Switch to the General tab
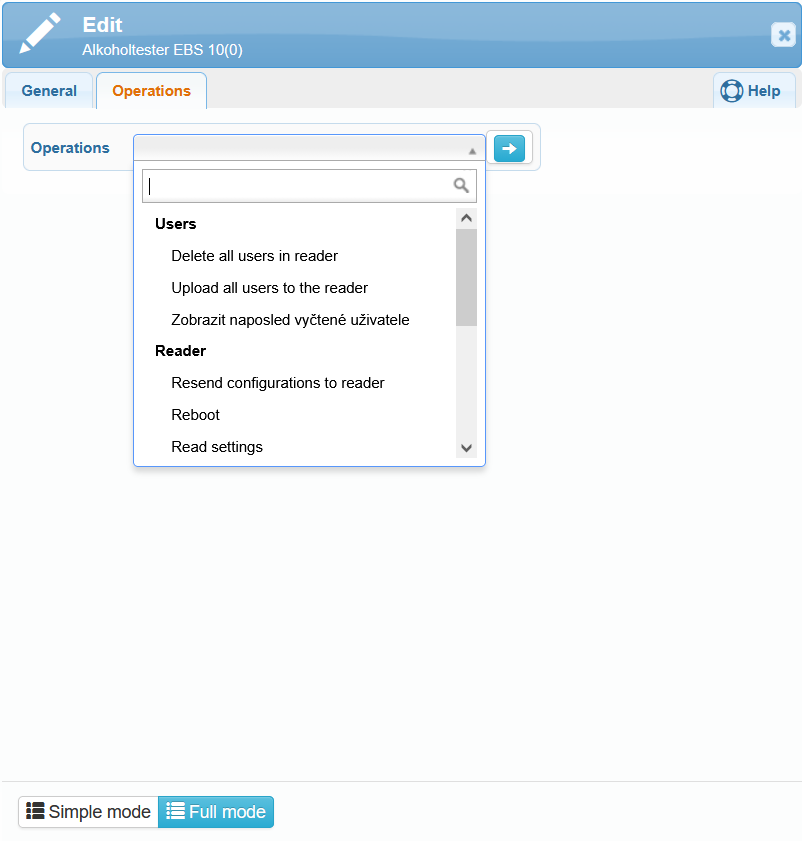 (x=49, y=91)
